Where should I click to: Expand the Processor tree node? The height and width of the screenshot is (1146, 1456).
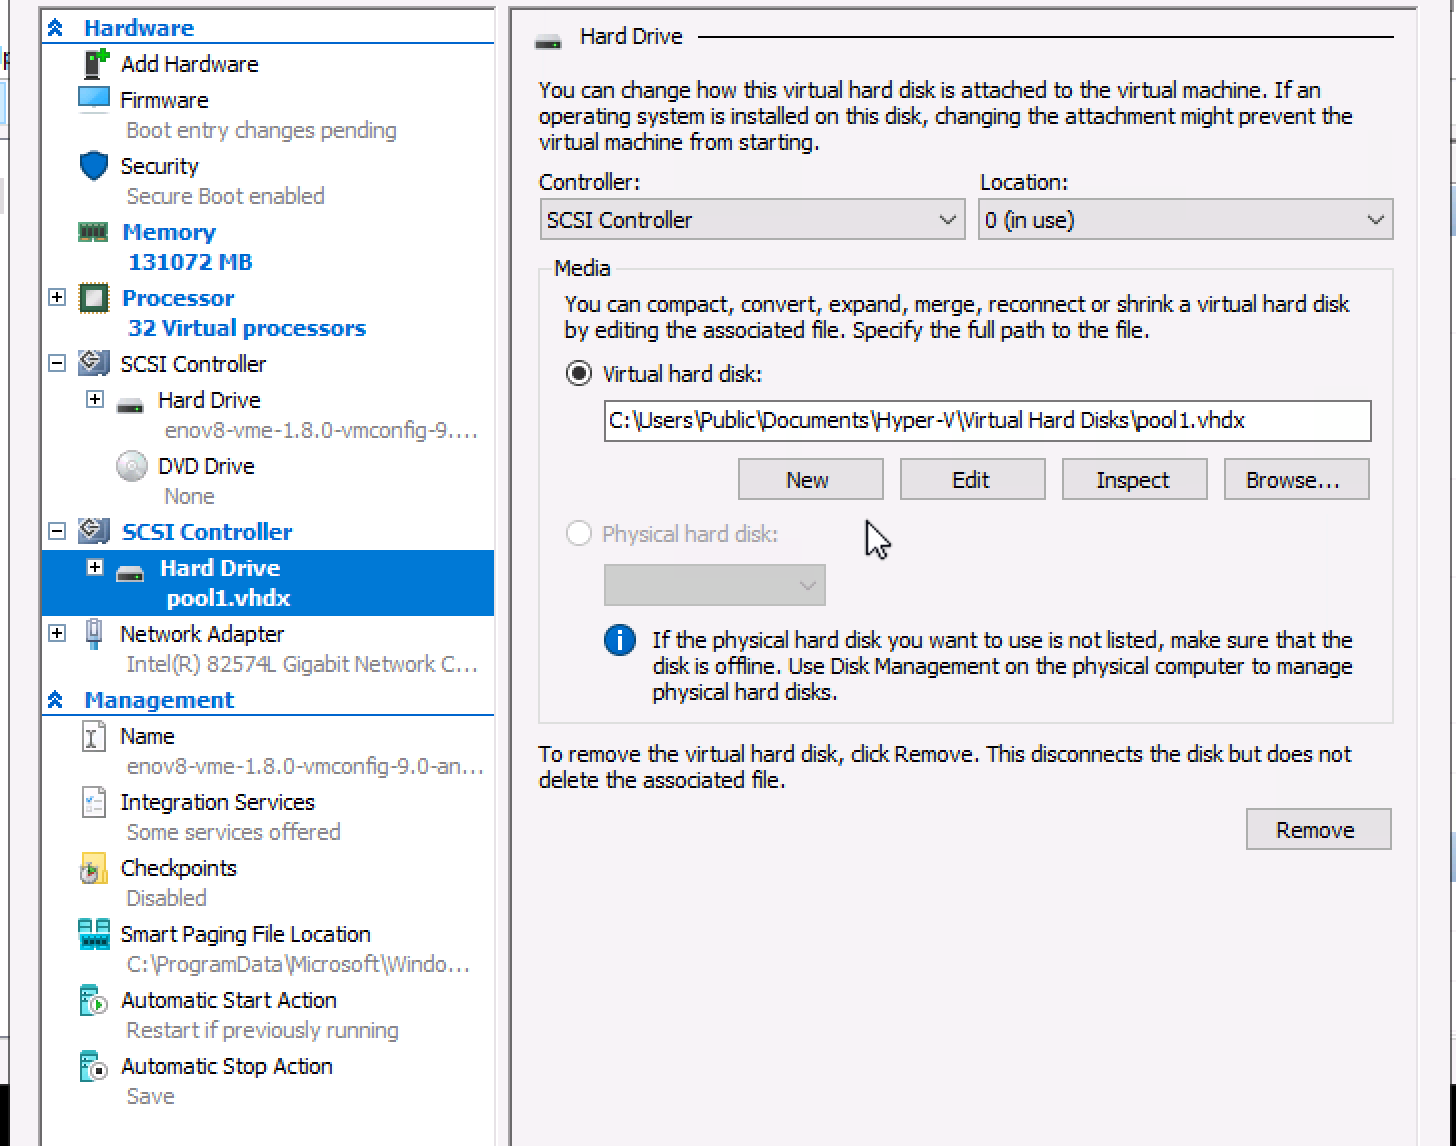click(57, 298)
